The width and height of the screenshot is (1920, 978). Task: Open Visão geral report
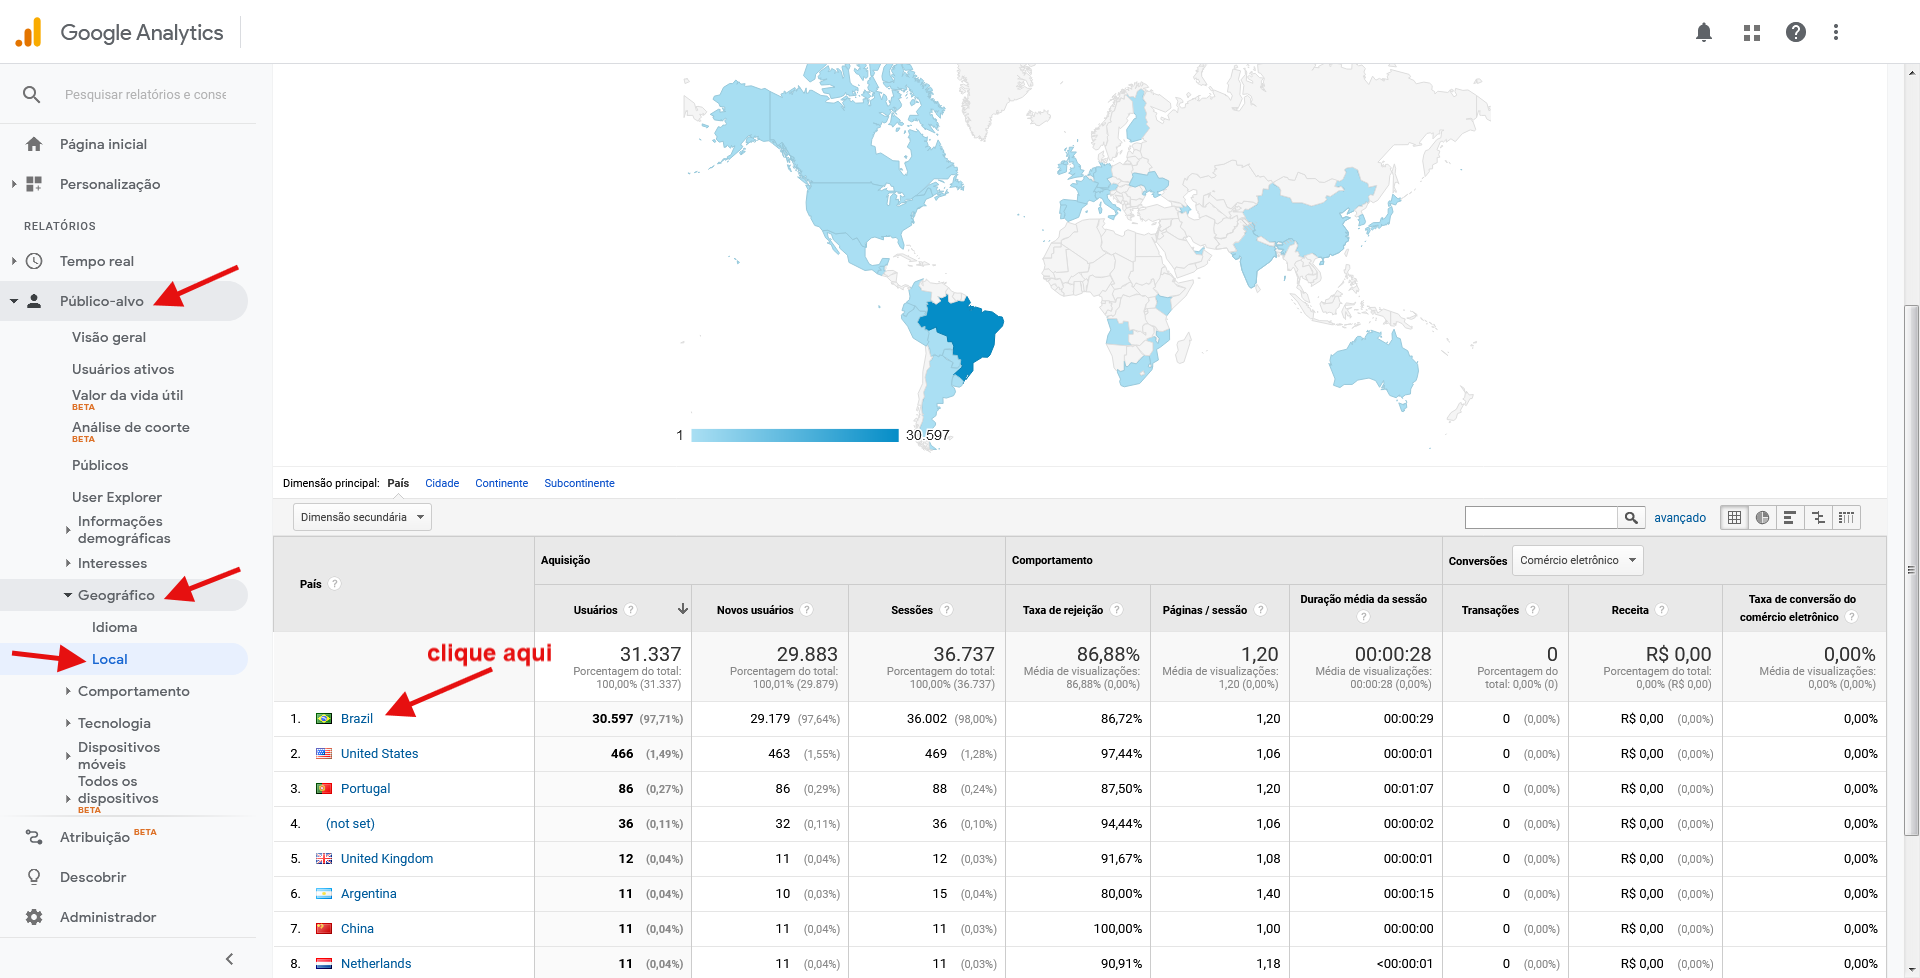click(x=109, y=337)
